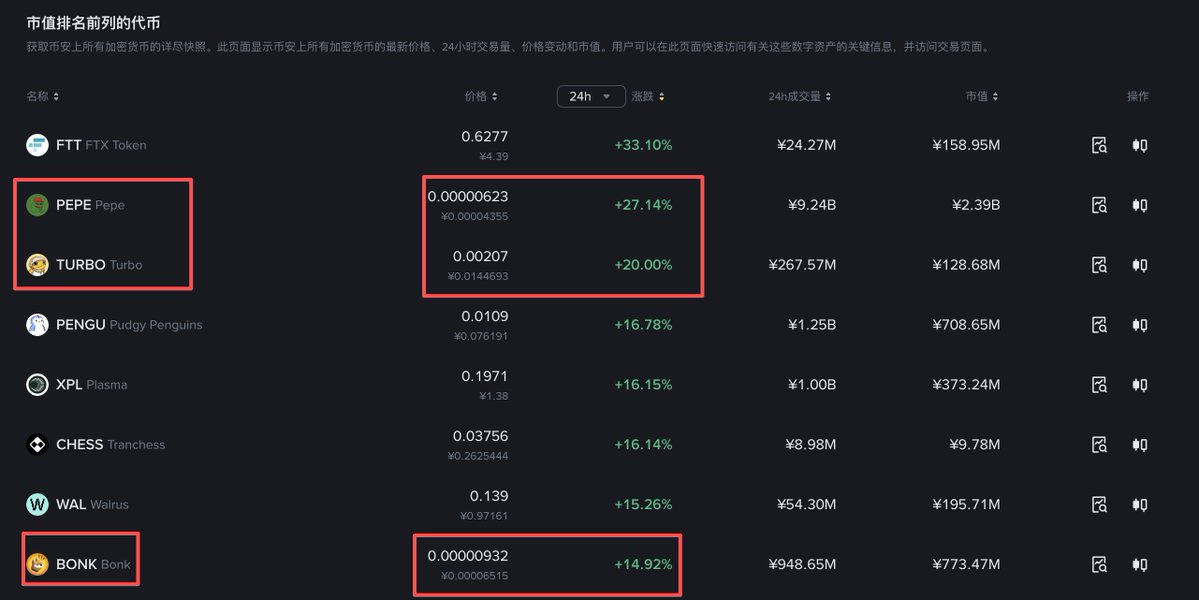This screenshot has width=1199, height=600.
Task: Open the TURBO Turbo coin link
Action: point(98,265)
